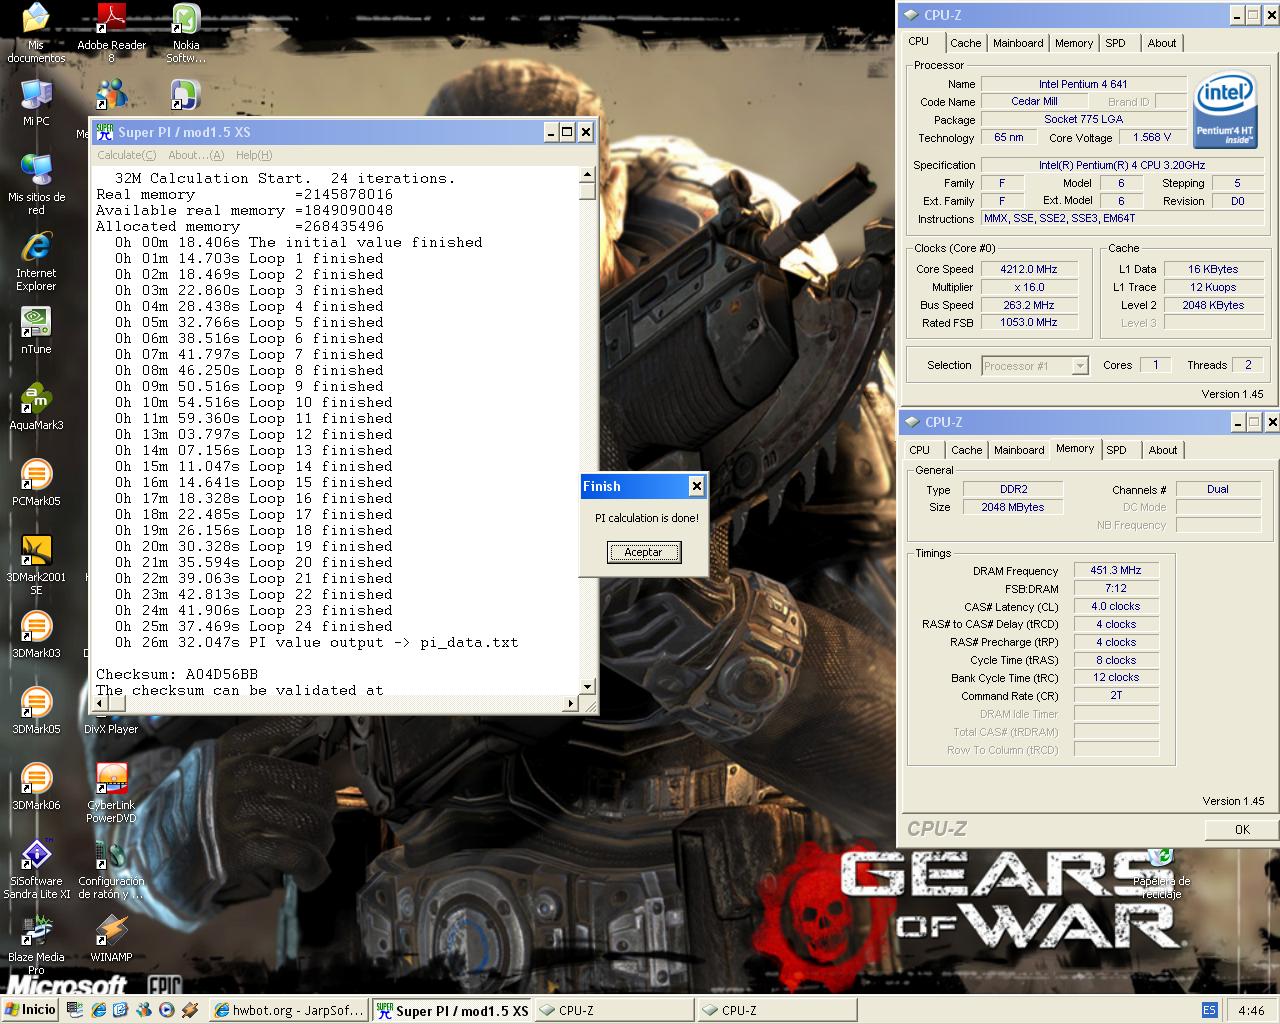Click the Super PI title bar icon
This screenshot has height=1024, width=1280.
click(104, 132)
